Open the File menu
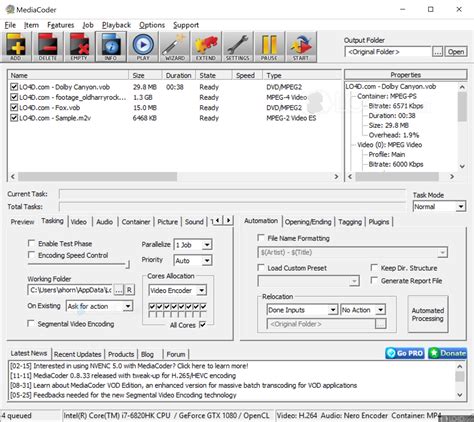 [x=10, y=25]
